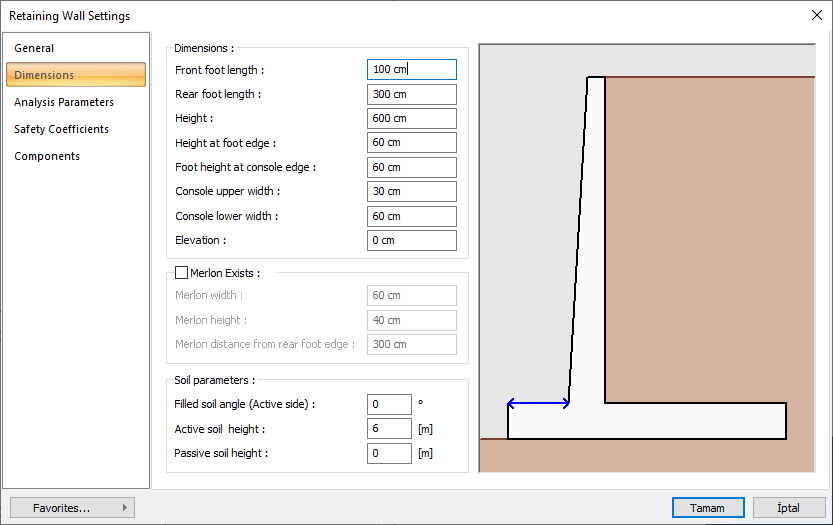
Task: Click the Filled soil angle field
Action: (389, 404)
